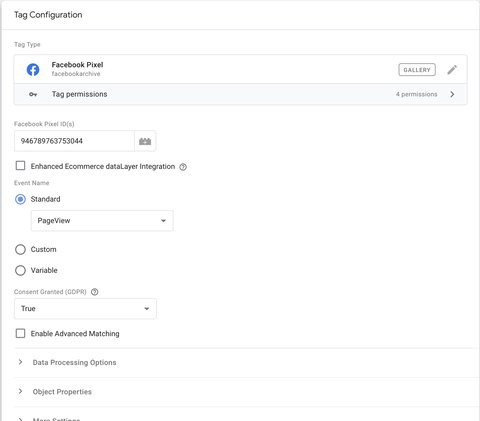This screenshot has width=480, height=421.
Task: Tick Enable Advanced Matching checkbox
Action: pos(20,333)
